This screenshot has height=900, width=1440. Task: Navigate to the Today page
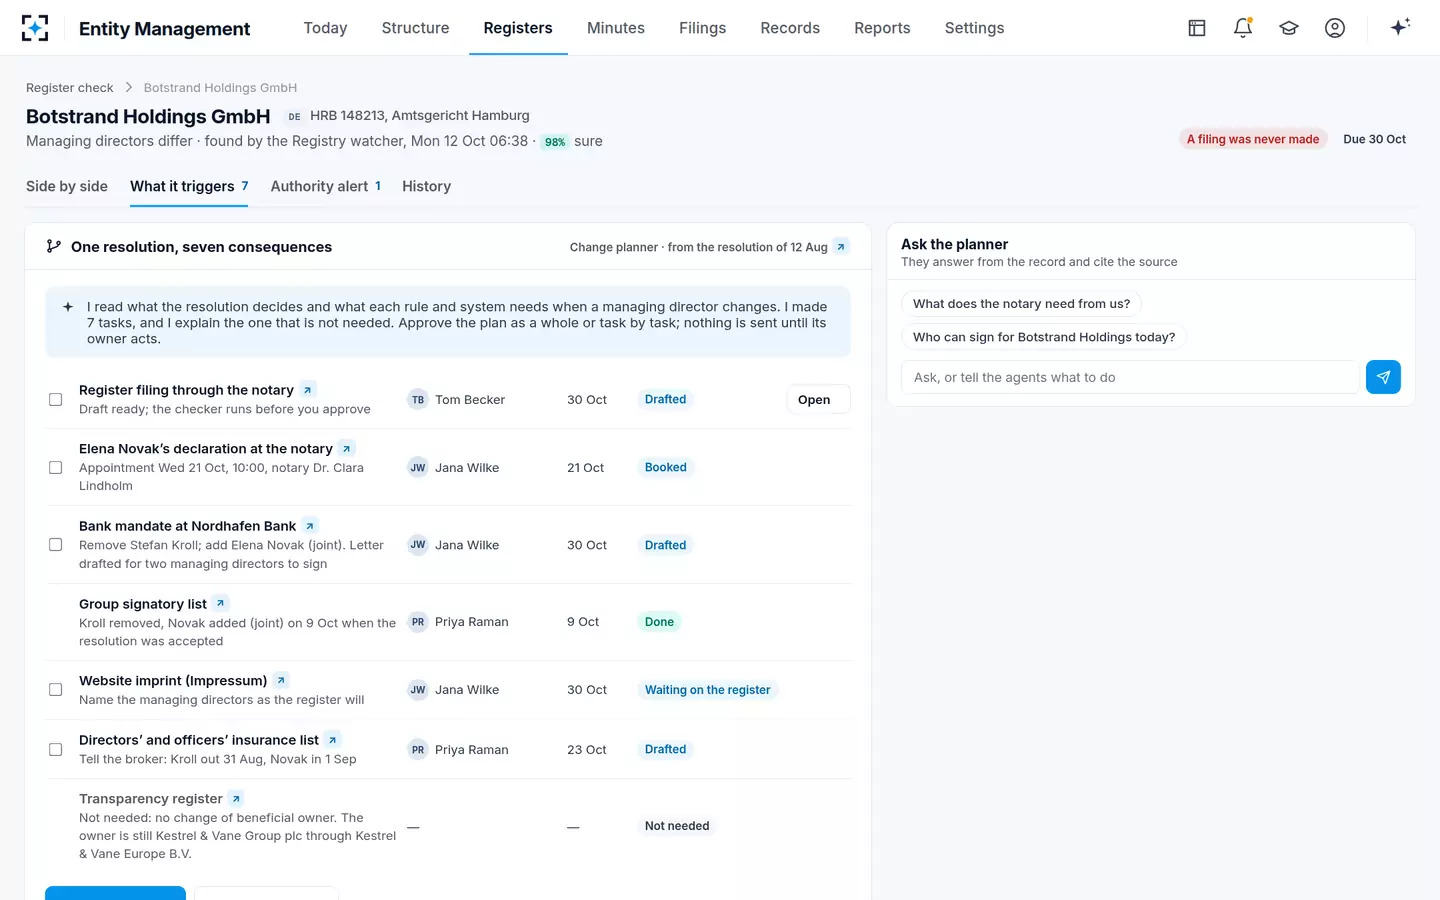[x=325, y=28]
